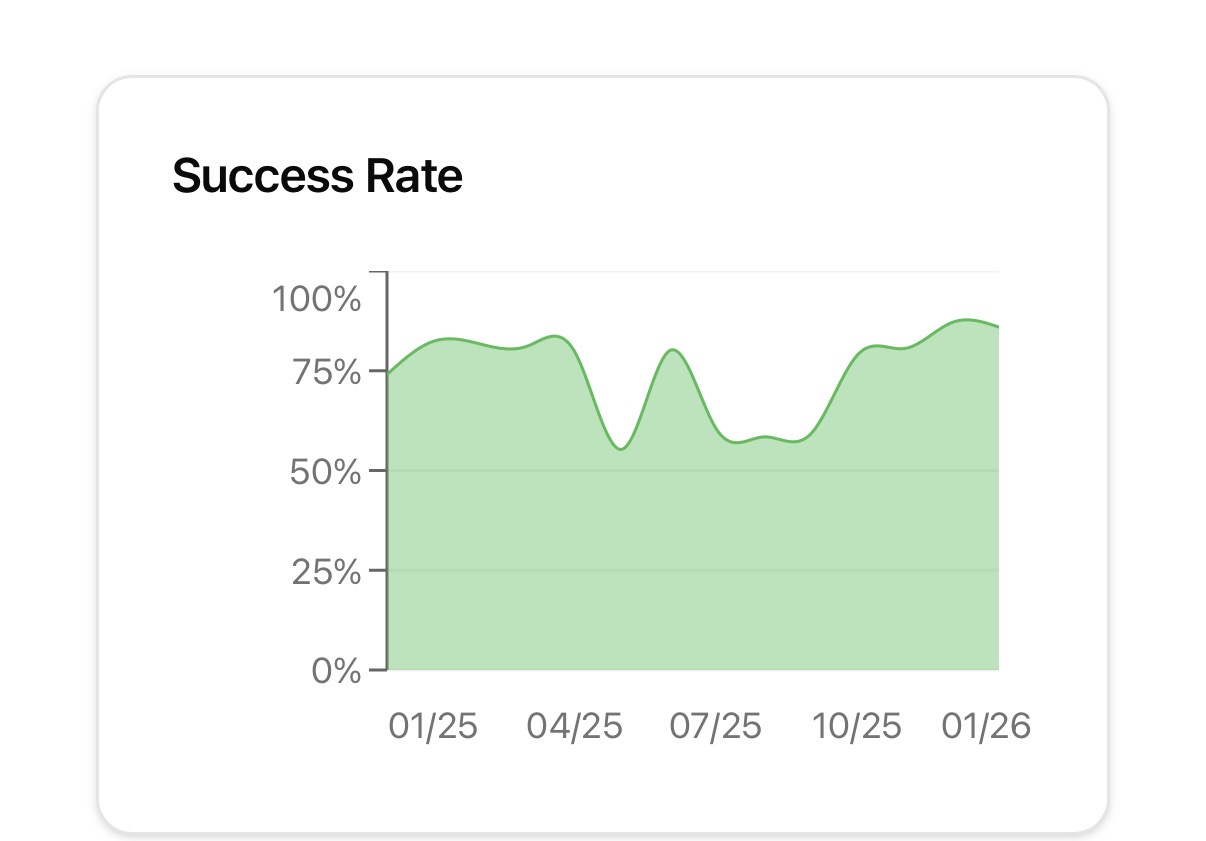This screenshot has height=841, width=1206.
Task: Select the 04/25 x-axis date label
Action: click(x=575, y=727)
